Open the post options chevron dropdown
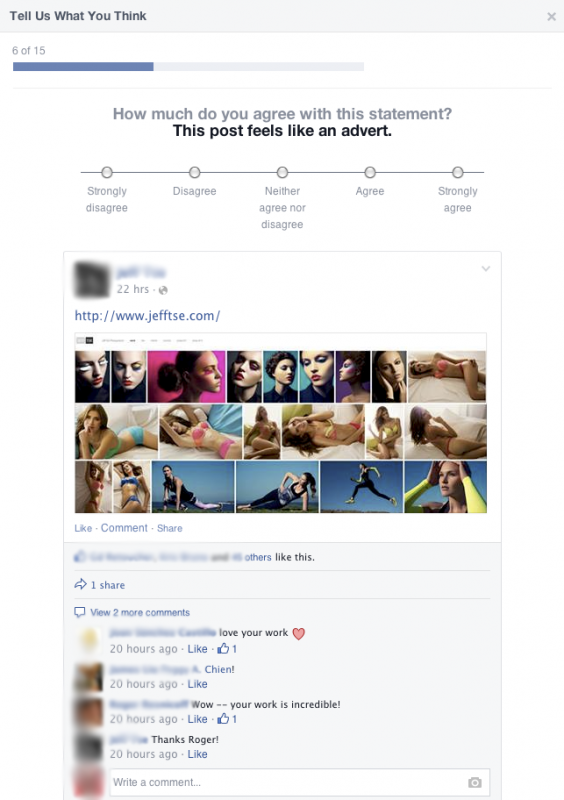 485,268
